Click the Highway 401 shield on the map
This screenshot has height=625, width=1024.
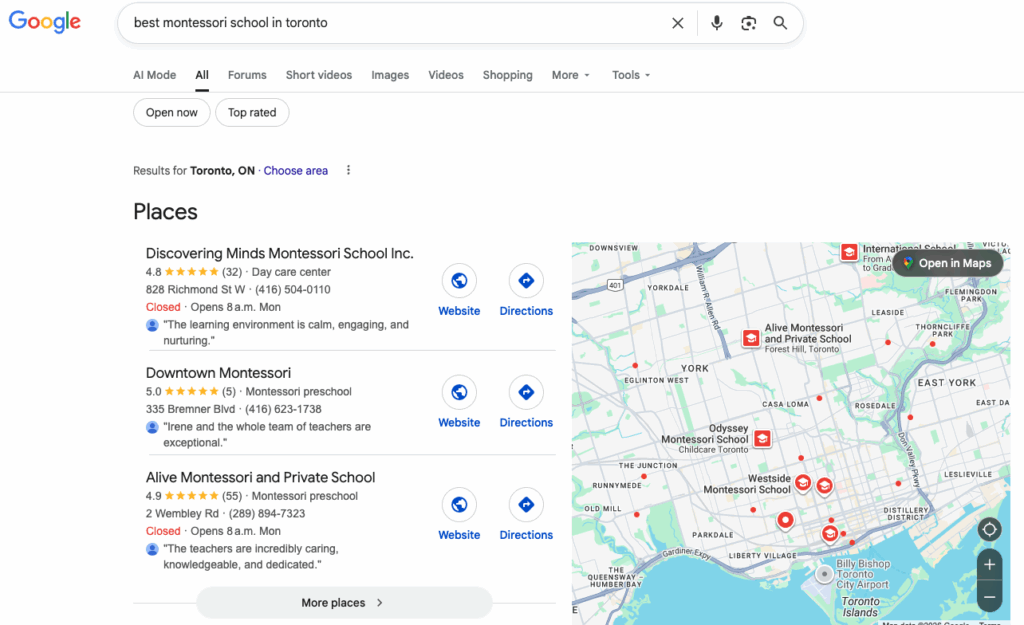615,285
